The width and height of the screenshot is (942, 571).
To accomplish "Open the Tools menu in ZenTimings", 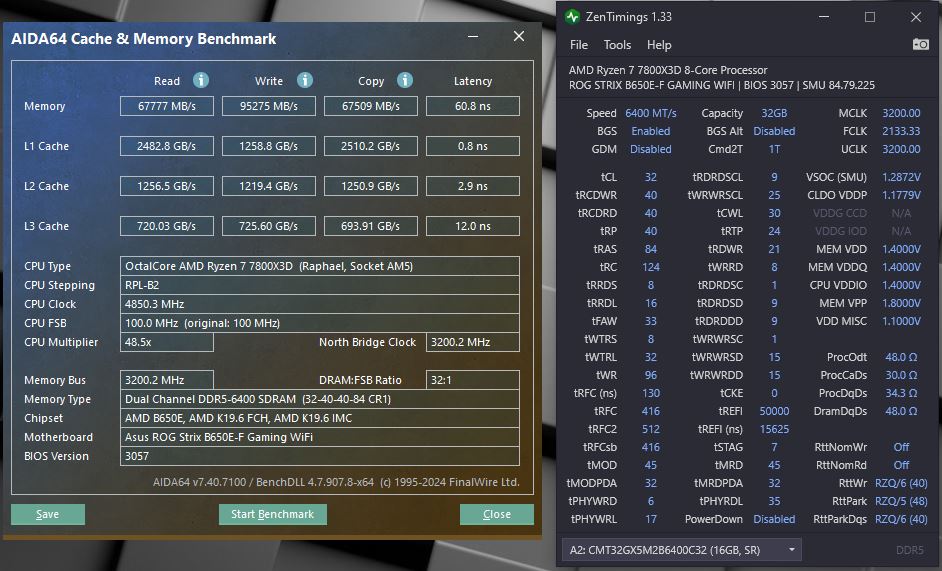I will click(x=617, y=45).
